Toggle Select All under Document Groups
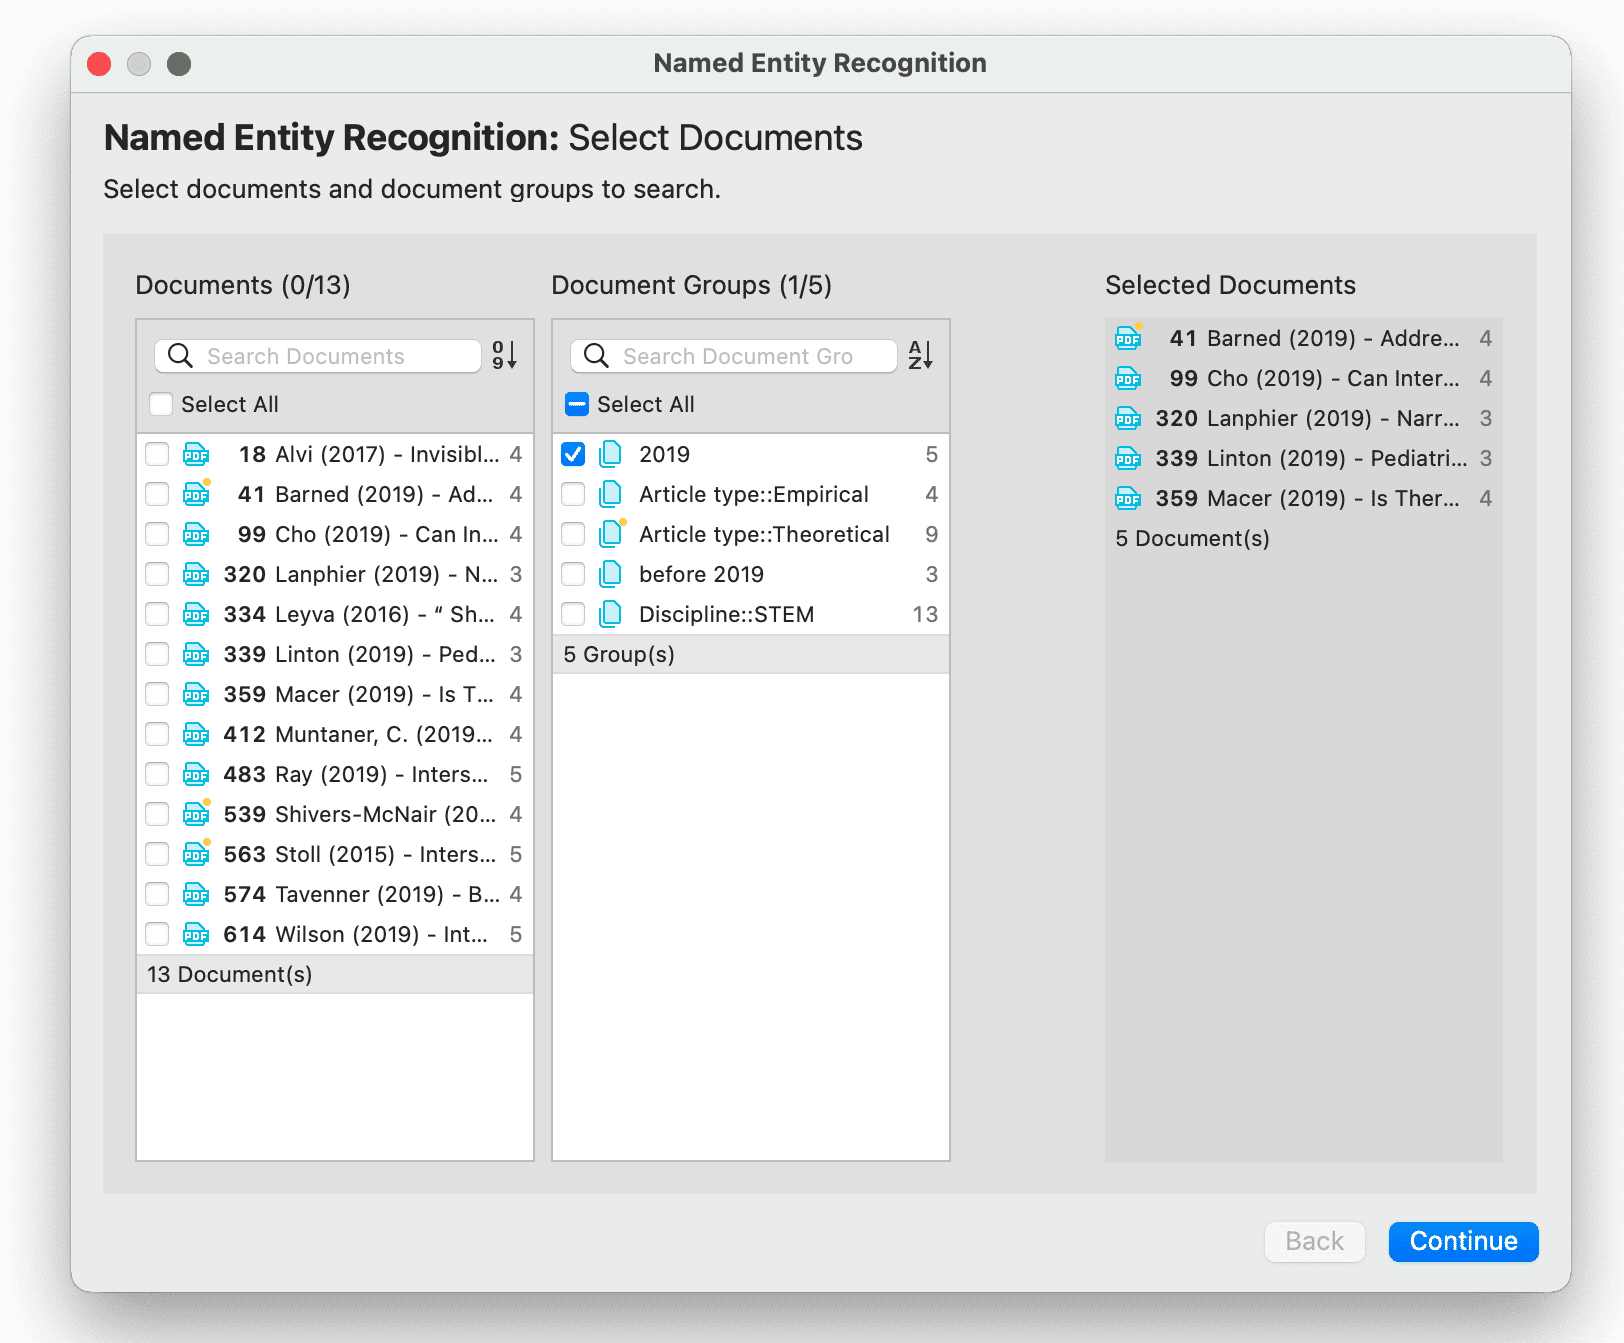 [577, 404]
